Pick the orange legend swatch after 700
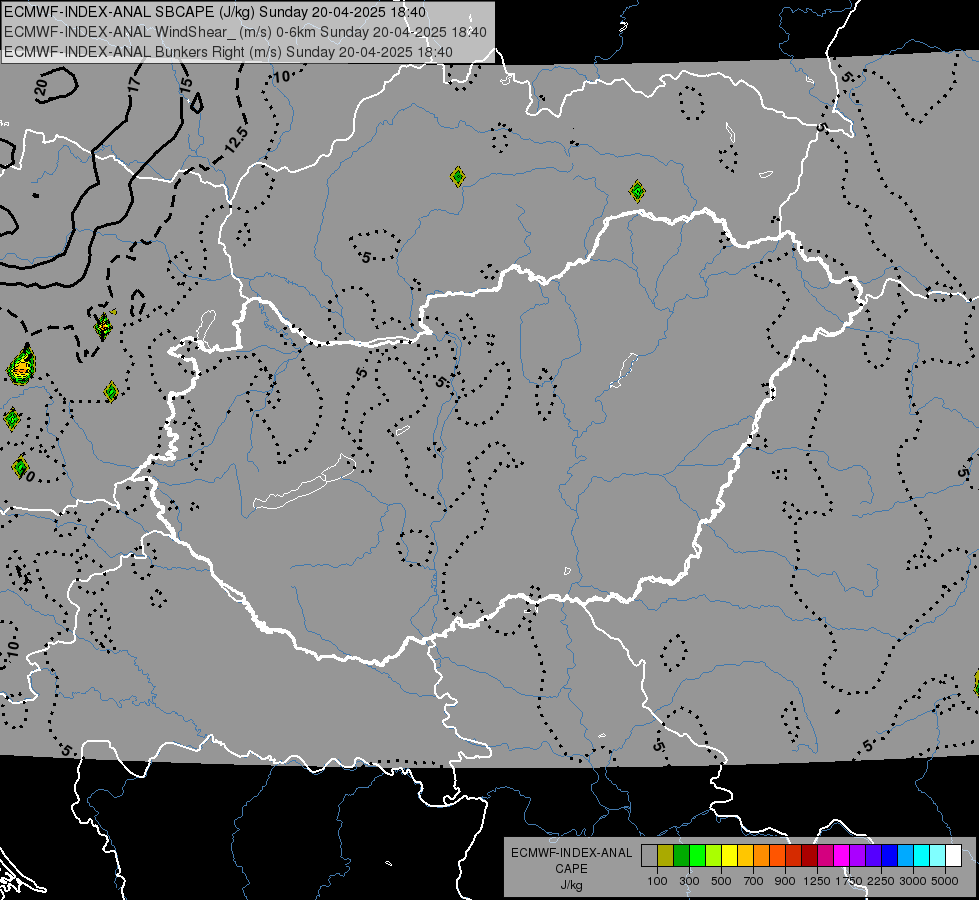The width and height of the screenshot is (979, 900). [761, 855]
